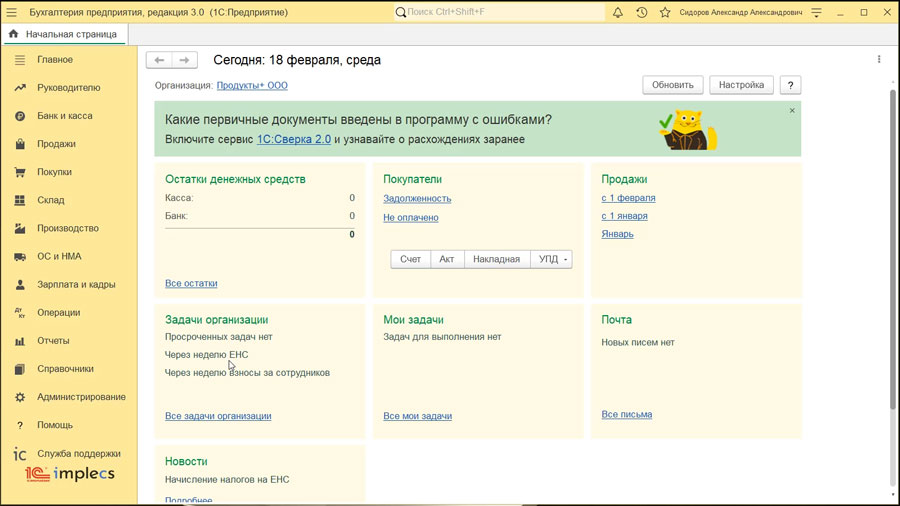Click the Продажи bag icon
The width and height of the screenshot is (900, 506).
tap(20, 144)
